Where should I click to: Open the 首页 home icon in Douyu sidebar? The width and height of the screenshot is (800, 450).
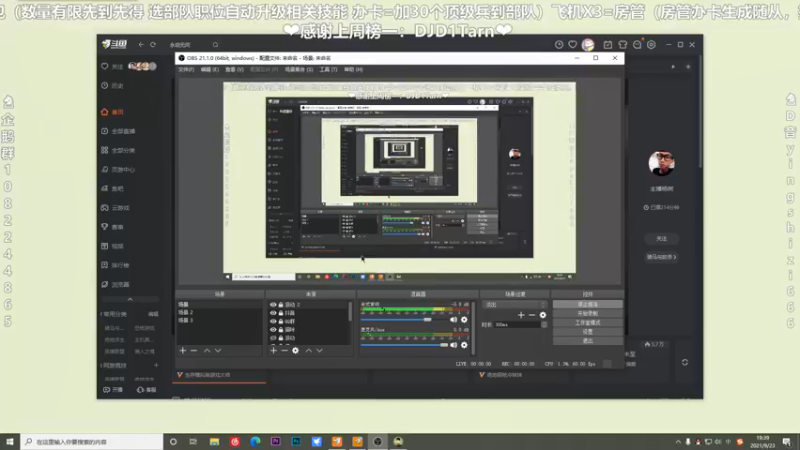pos(105,112)
